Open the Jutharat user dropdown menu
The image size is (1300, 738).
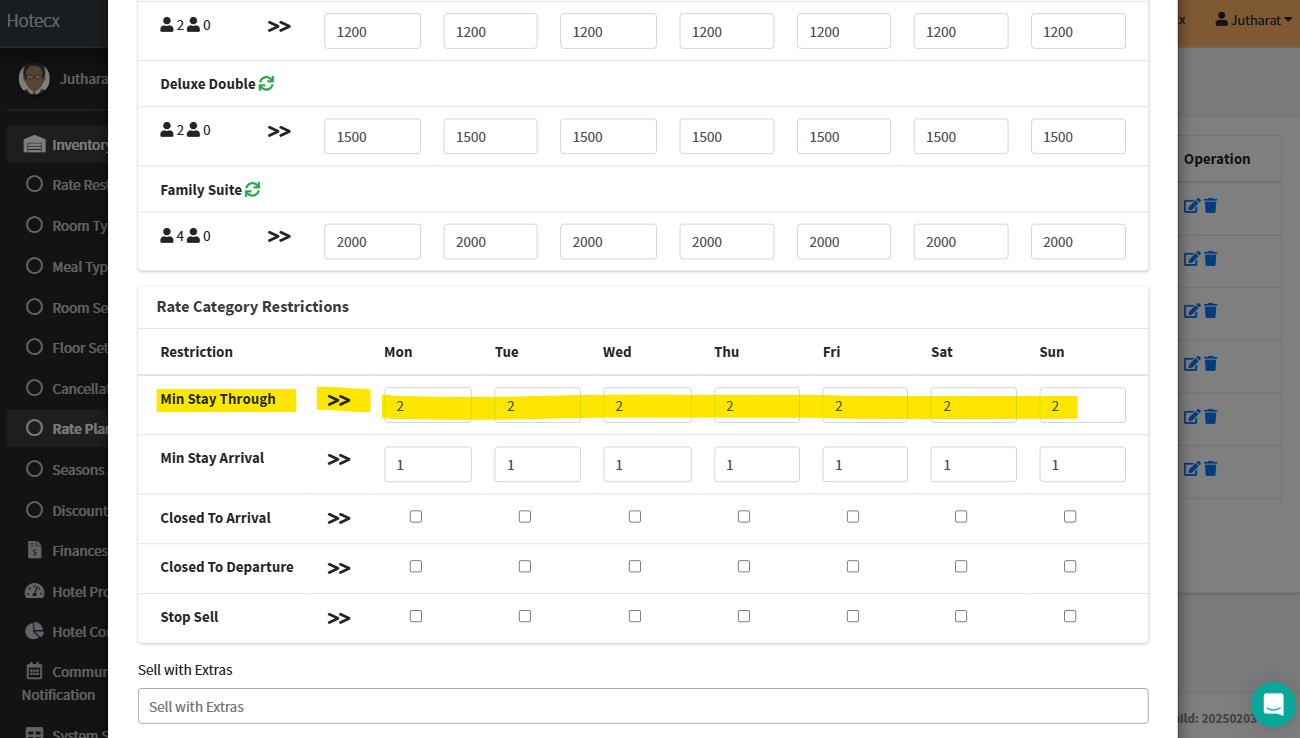pyautogui.click(x=1253, y=20)
